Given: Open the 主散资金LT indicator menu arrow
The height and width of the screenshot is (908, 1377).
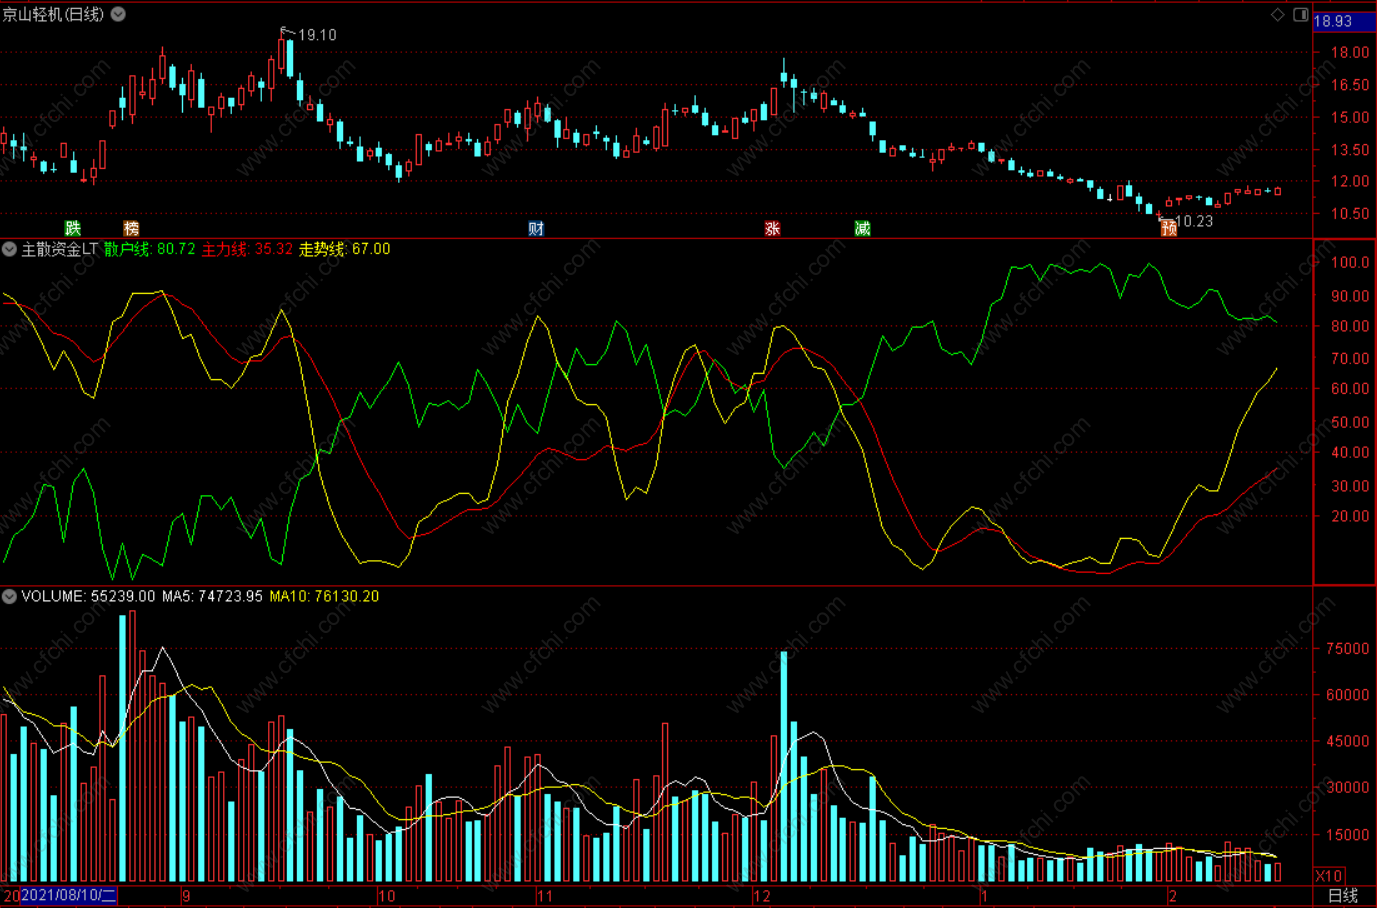Looking at the screenshot, I should 9,249.
